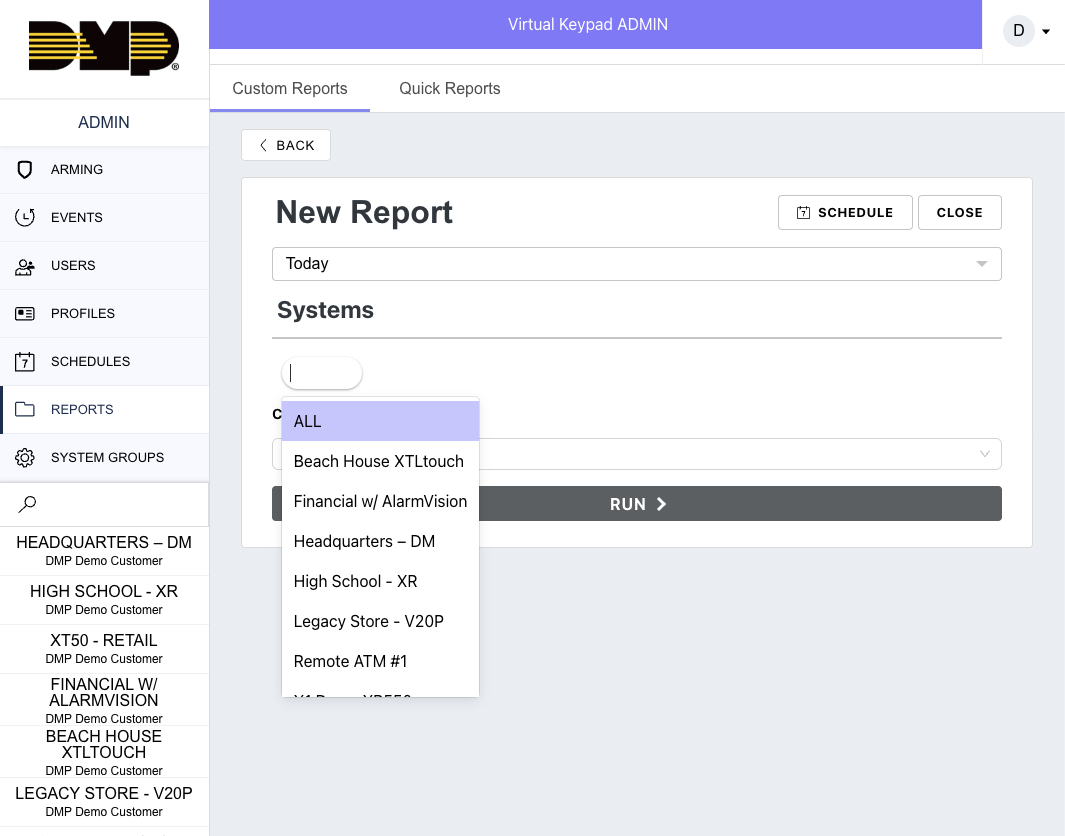Click the Schedules calendar icon
This screenshot has height=836, width=1065.
click(24, 361)
